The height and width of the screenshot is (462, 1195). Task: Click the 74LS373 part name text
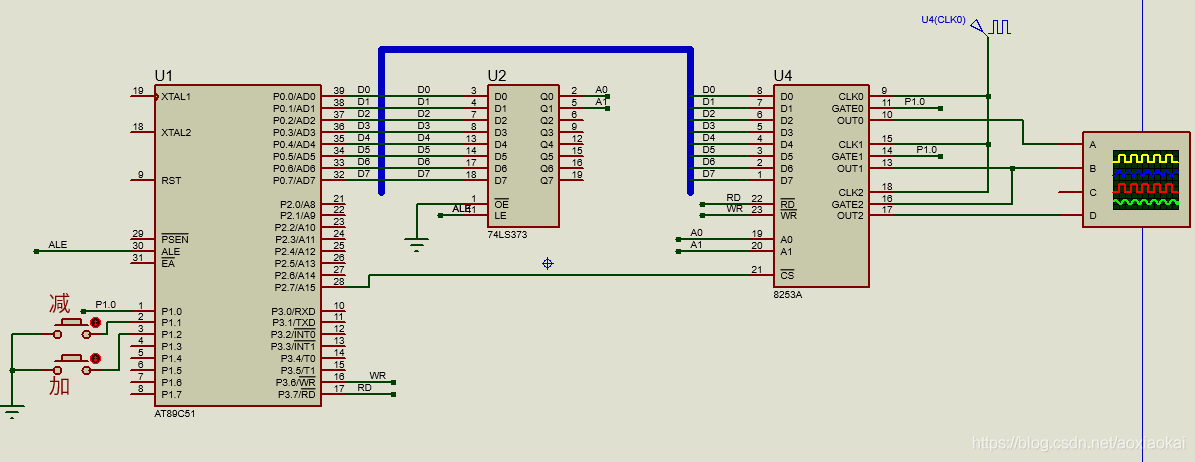[x=507, y=235]
